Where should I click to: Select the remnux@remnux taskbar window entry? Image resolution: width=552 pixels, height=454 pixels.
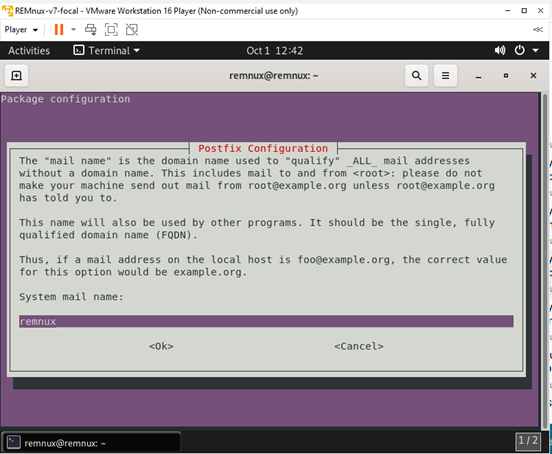tap(92, 442)
